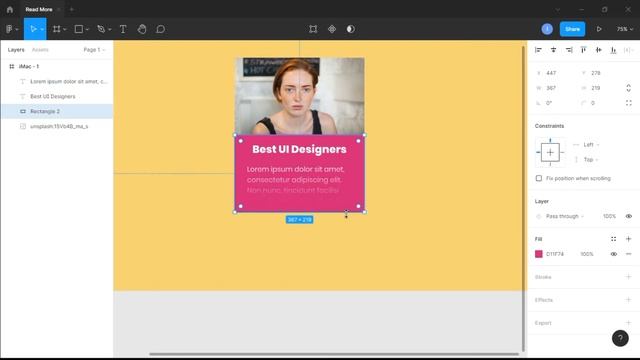Screen dimensions: 640x360
Task: Open horizontal constraint Left dropdown
Action: pos(591,144)
